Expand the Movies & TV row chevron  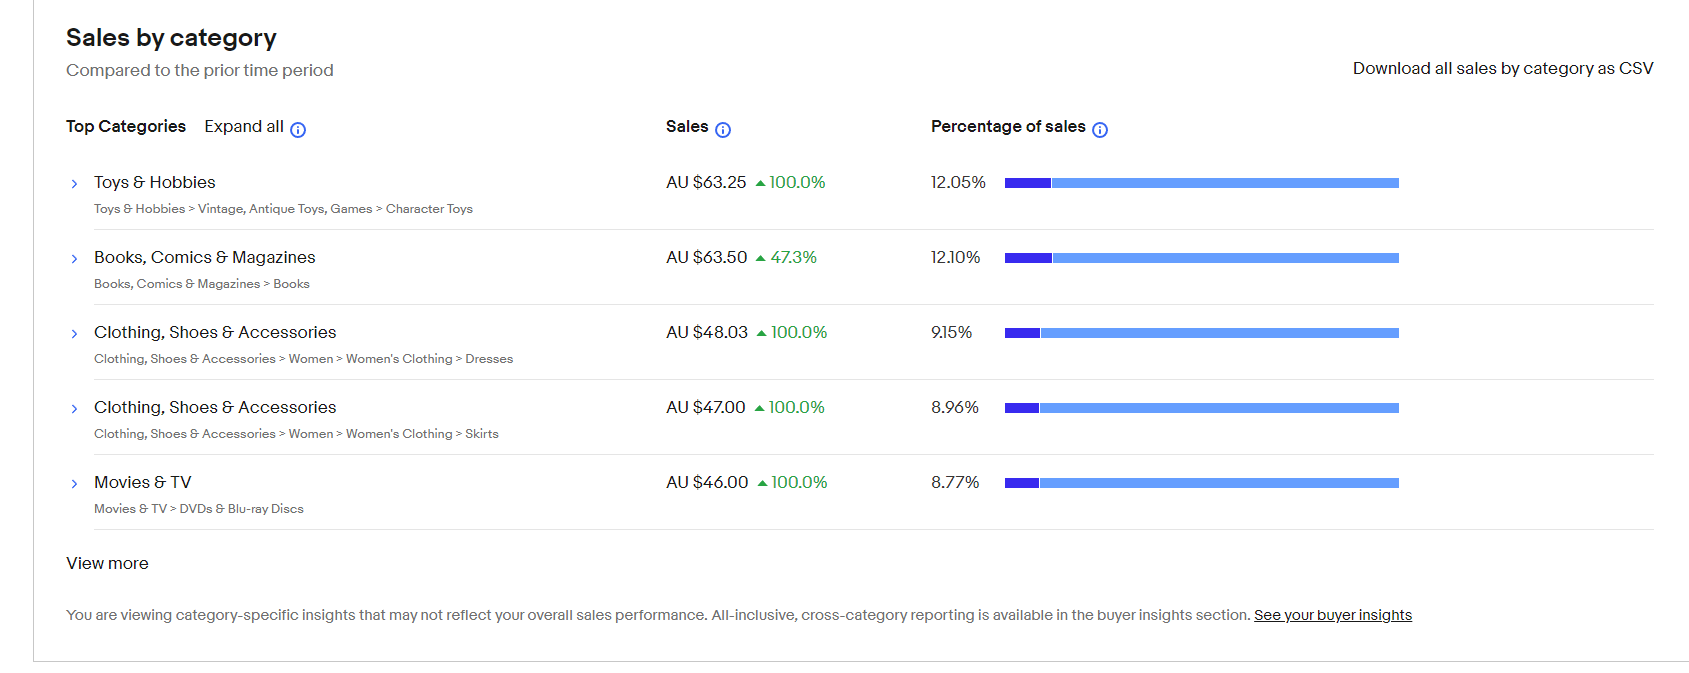74,484
